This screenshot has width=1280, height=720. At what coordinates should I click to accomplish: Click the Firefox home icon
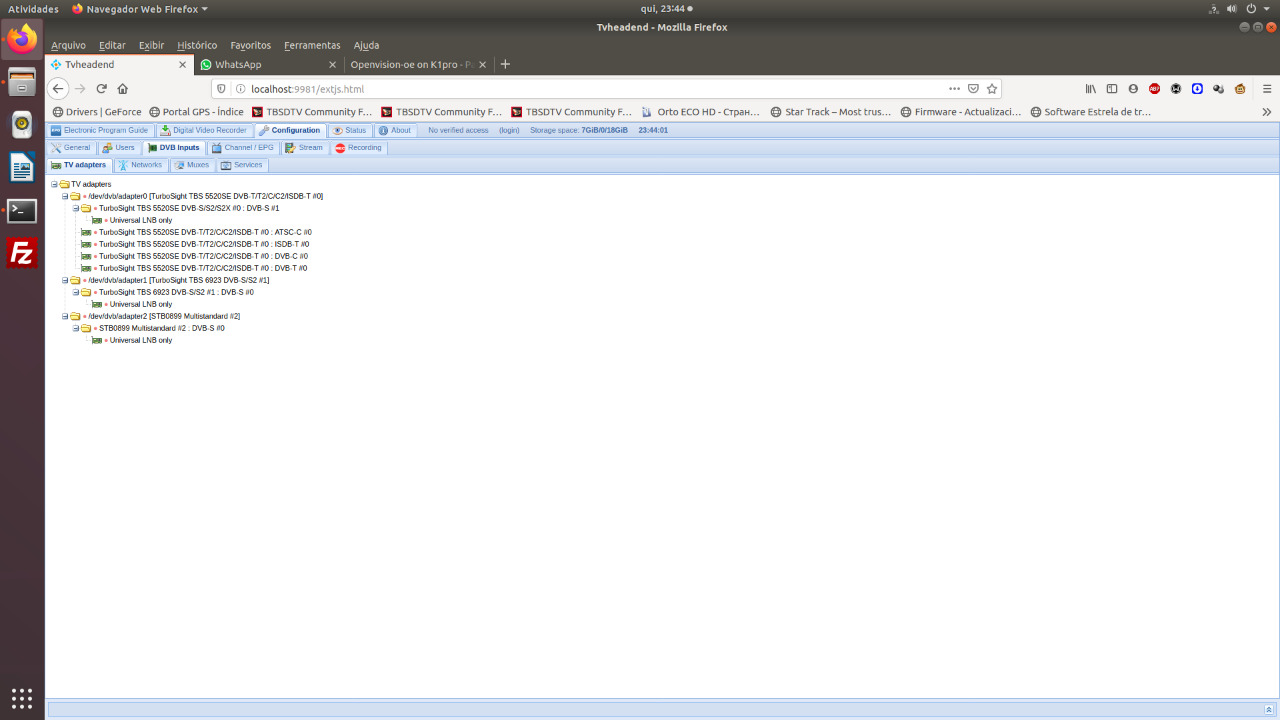tap(123, 89)
